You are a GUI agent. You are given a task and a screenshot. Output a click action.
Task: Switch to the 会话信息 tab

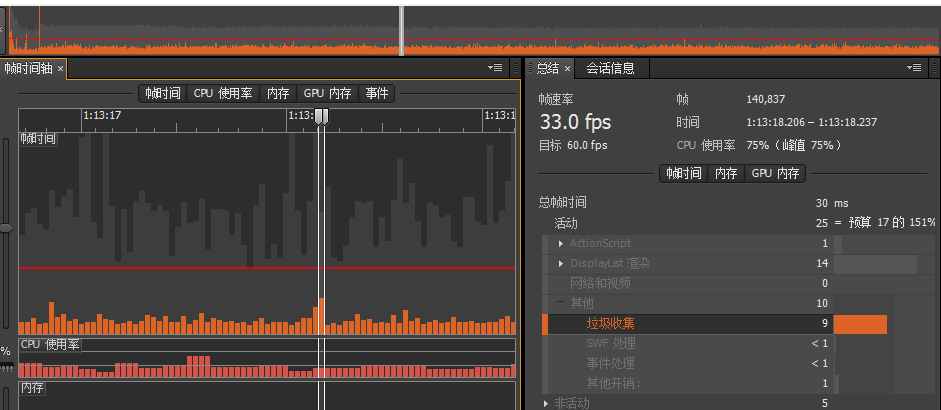click(610, 68)
